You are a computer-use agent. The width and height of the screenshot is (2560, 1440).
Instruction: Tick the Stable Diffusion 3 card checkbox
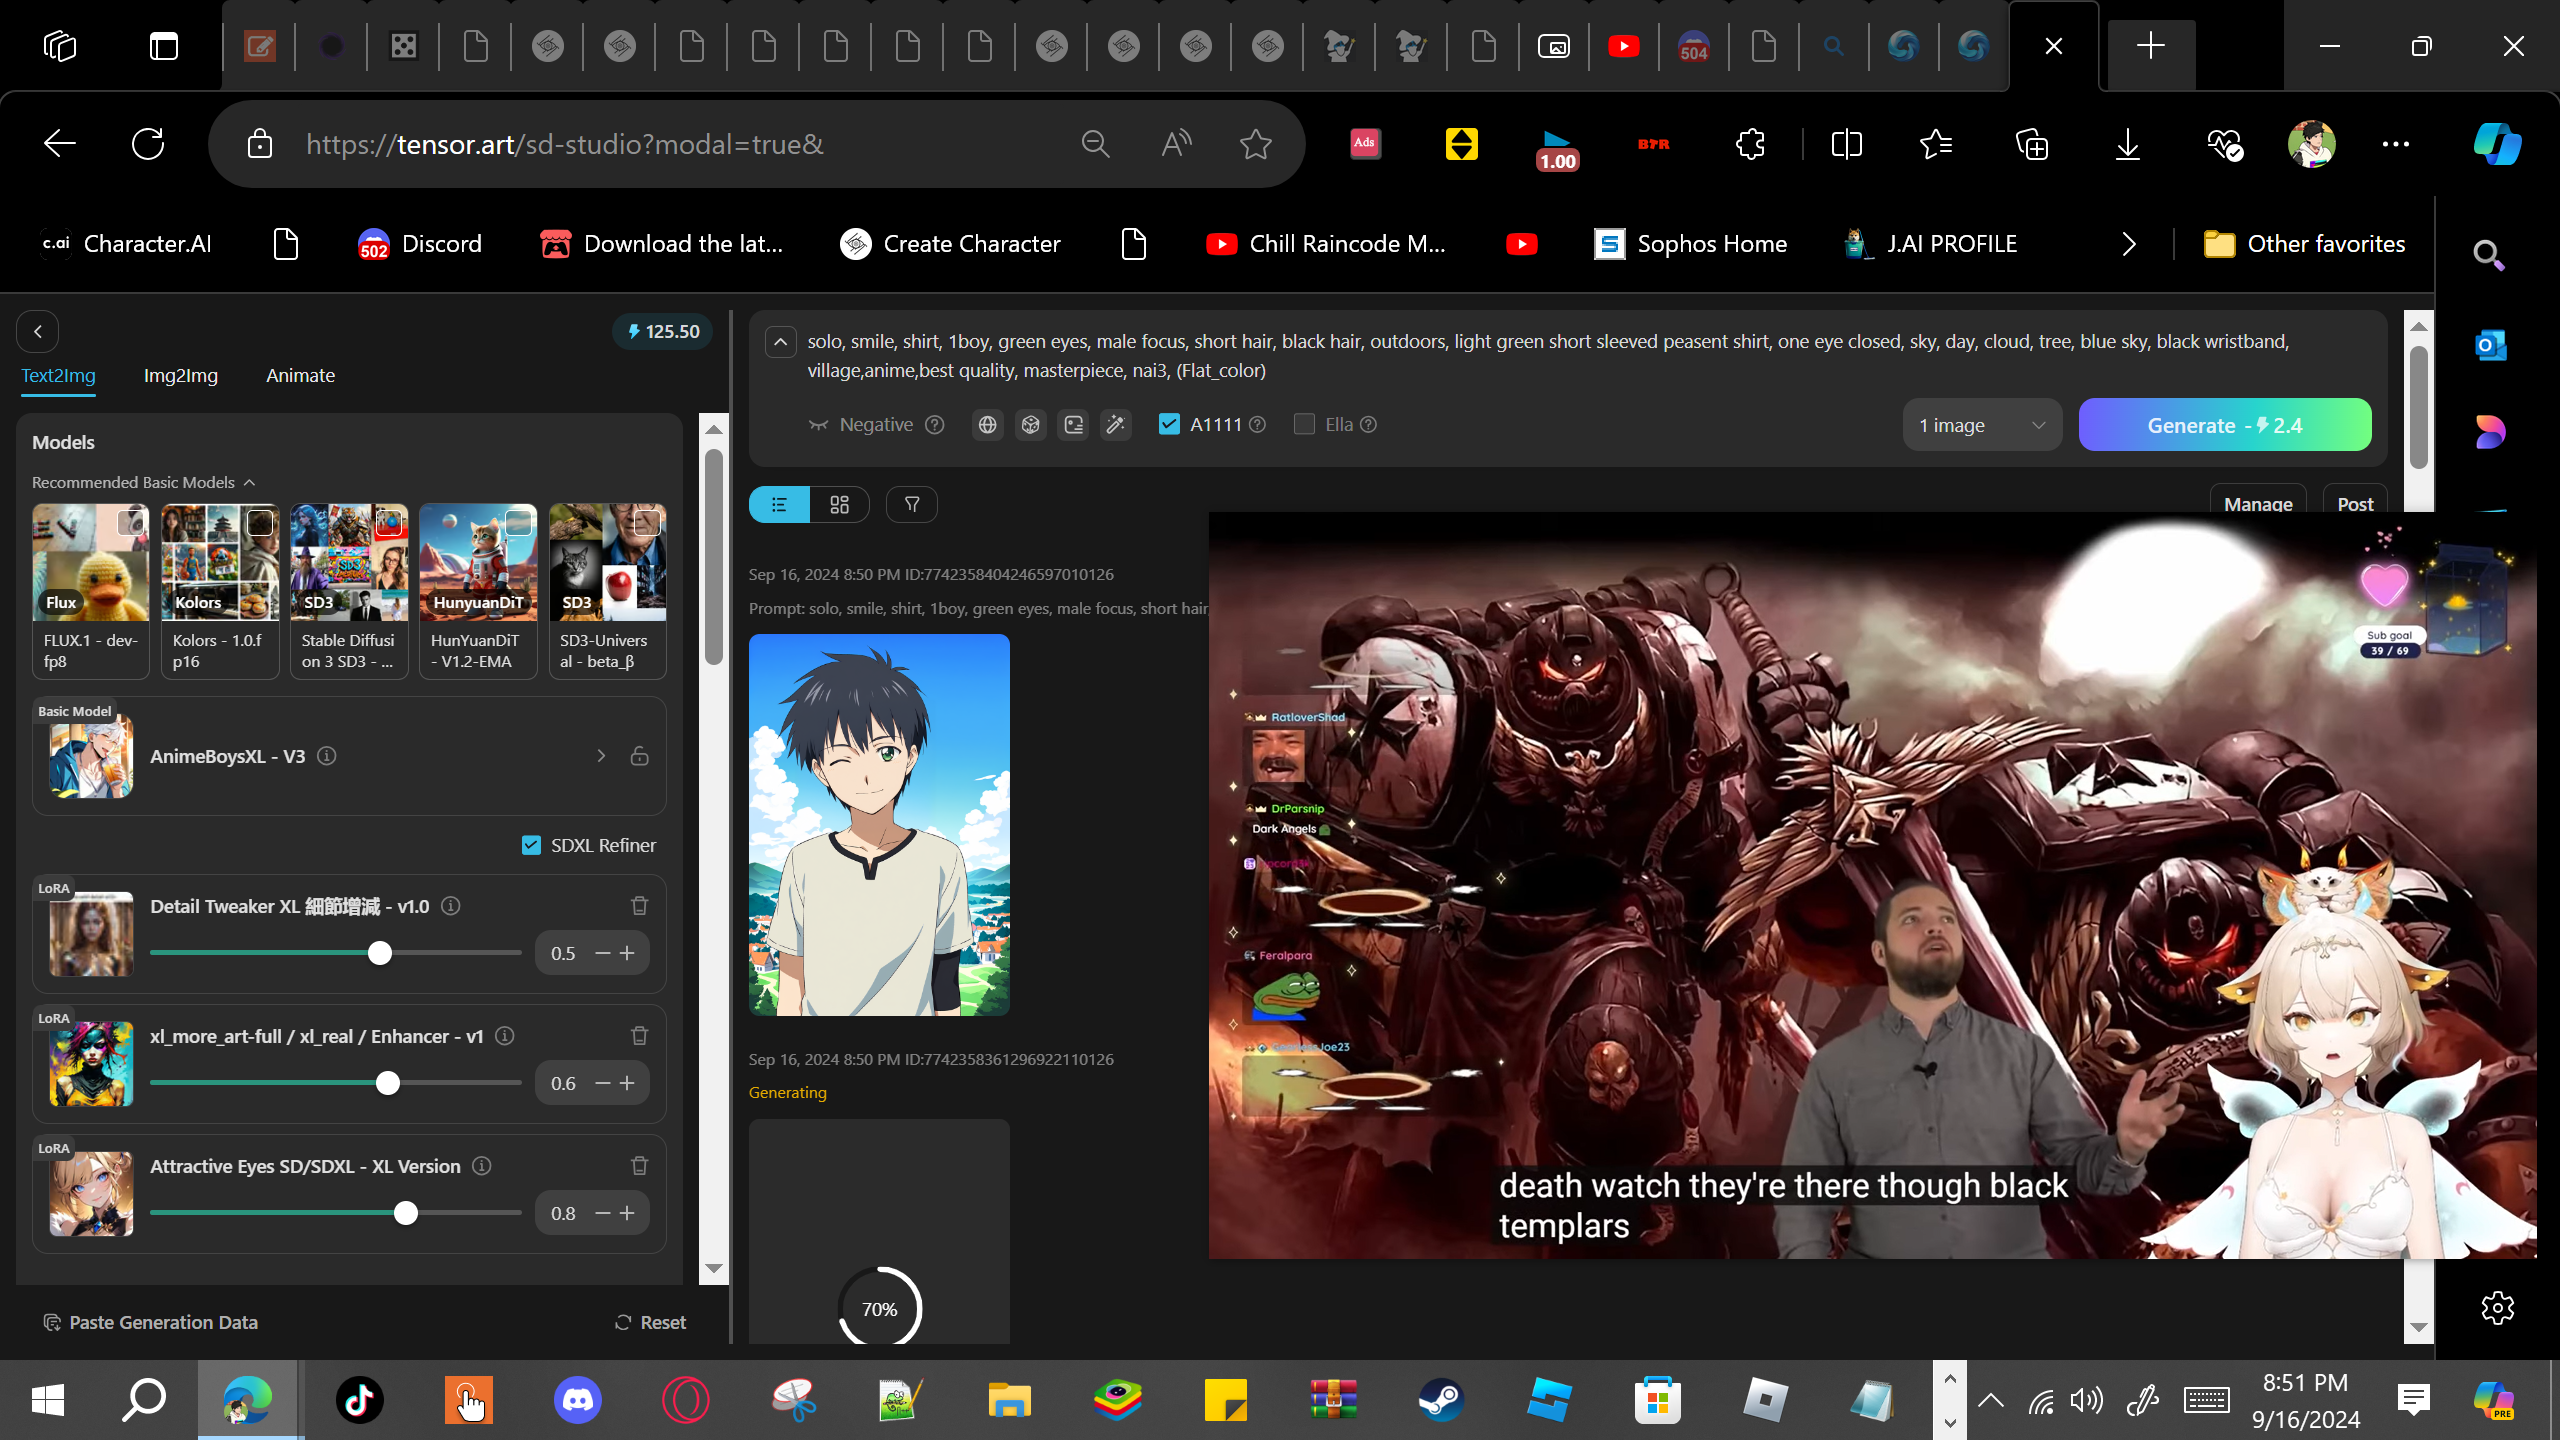coord(389,522)
